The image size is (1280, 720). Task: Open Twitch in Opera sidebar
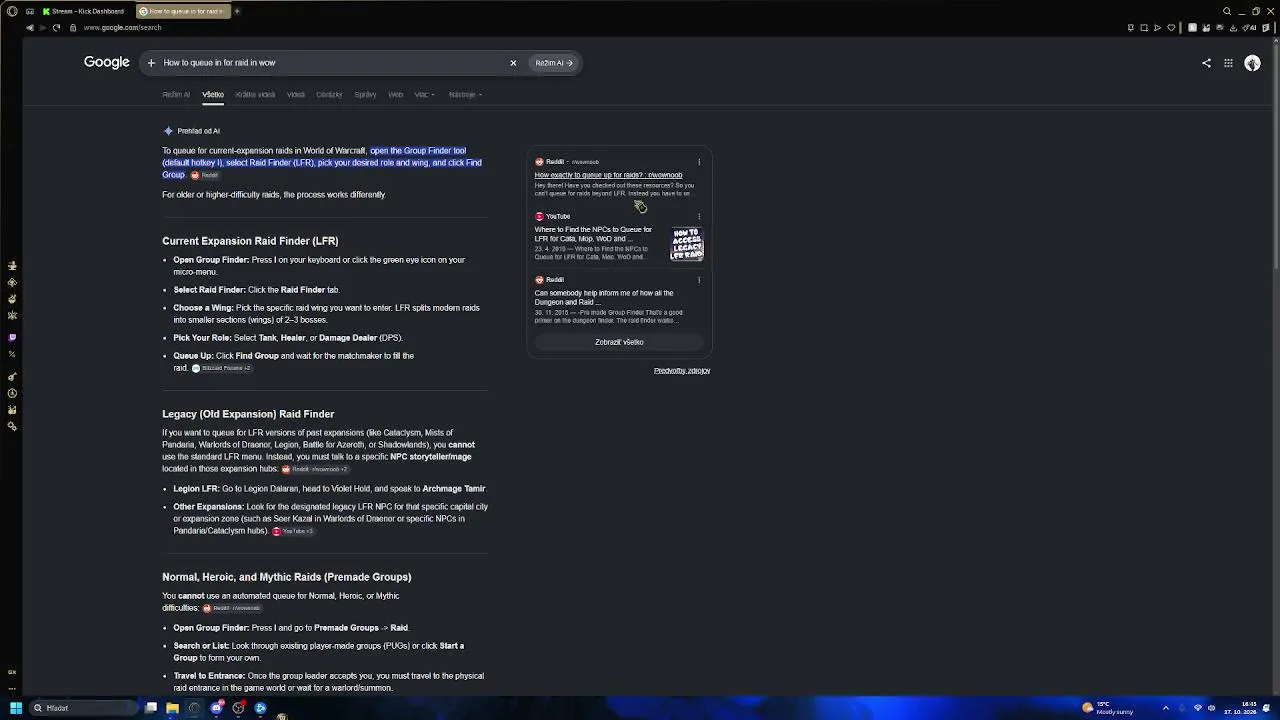pos(12,338)
